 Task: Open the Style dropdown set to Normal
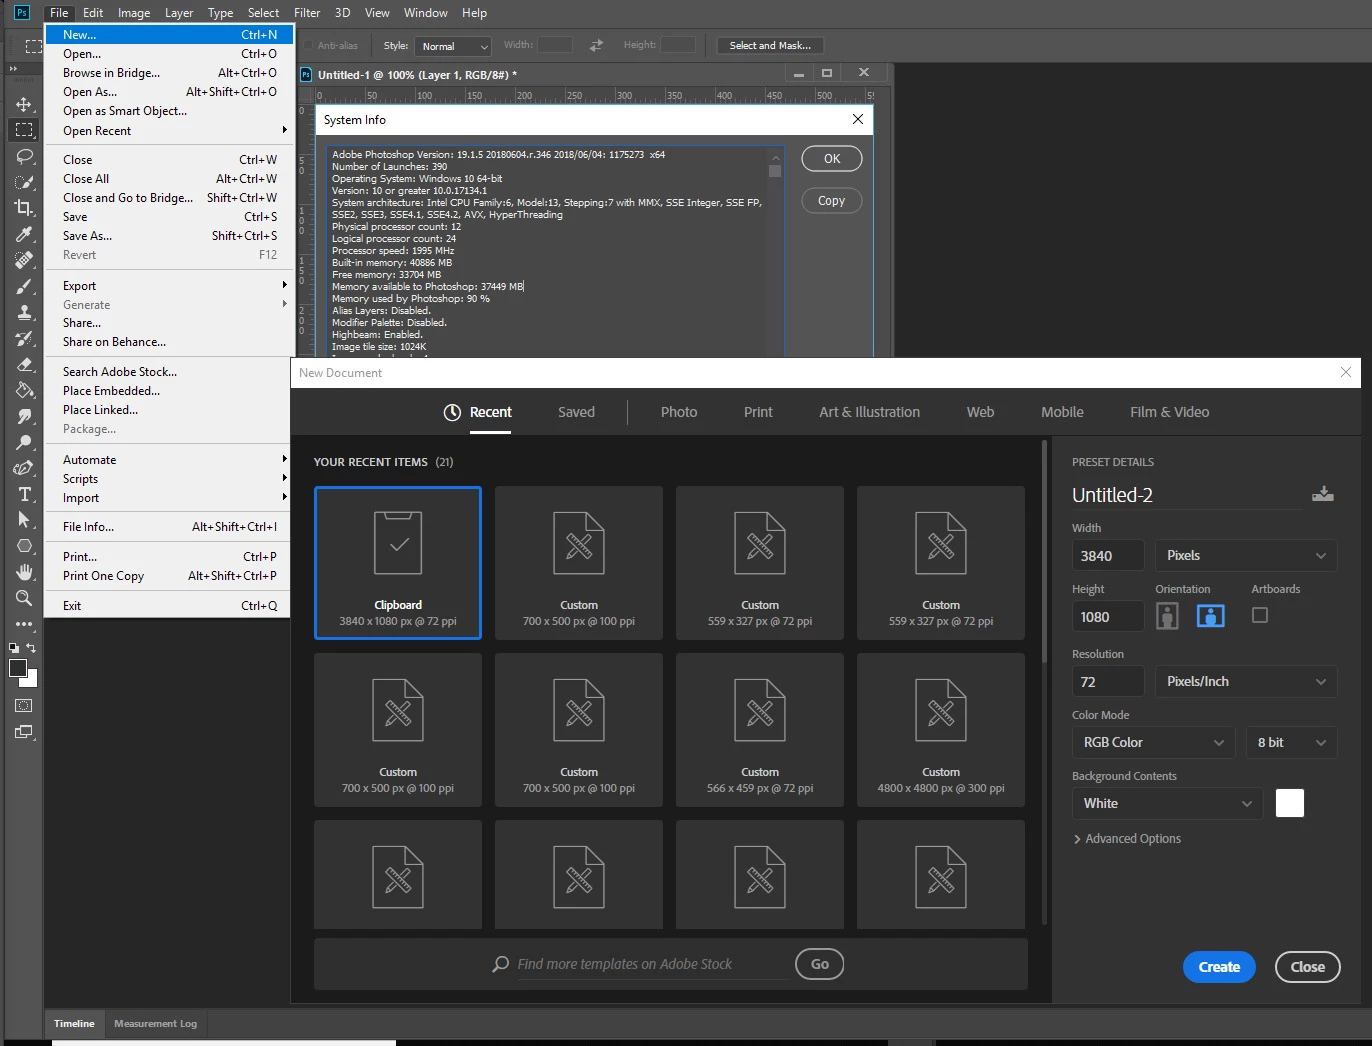(453, 46)
